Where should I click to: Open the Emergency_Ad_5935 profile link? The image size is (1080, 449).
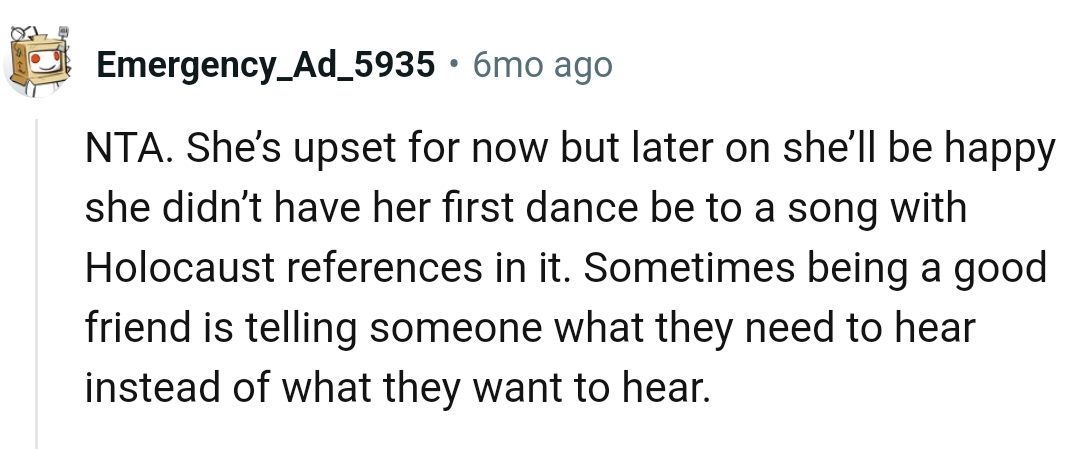point(266,66)
